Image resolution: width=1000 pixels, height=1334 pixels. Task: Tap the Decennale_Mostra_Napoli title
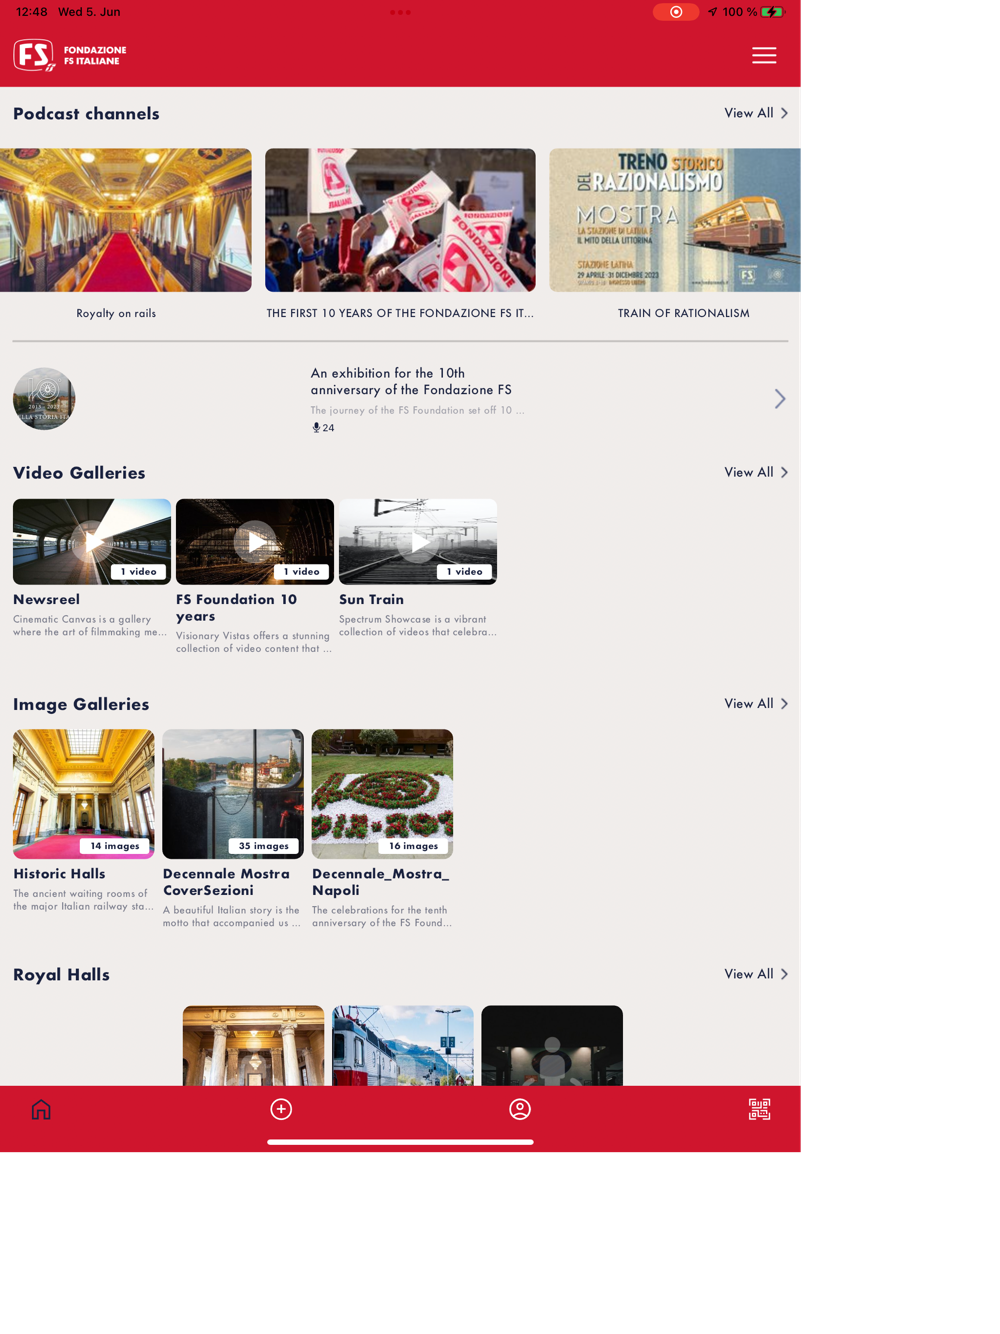point(381,882)
